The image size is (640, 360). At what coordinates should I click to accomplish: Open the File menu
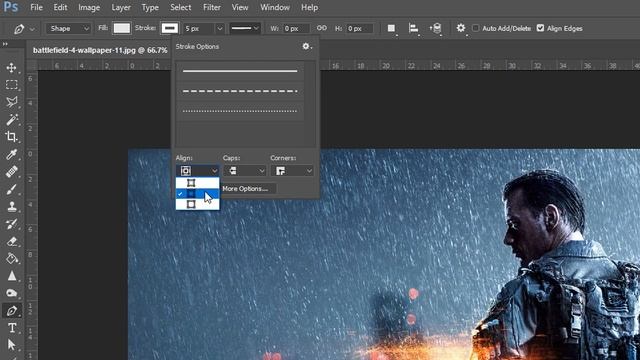point(36,7)
